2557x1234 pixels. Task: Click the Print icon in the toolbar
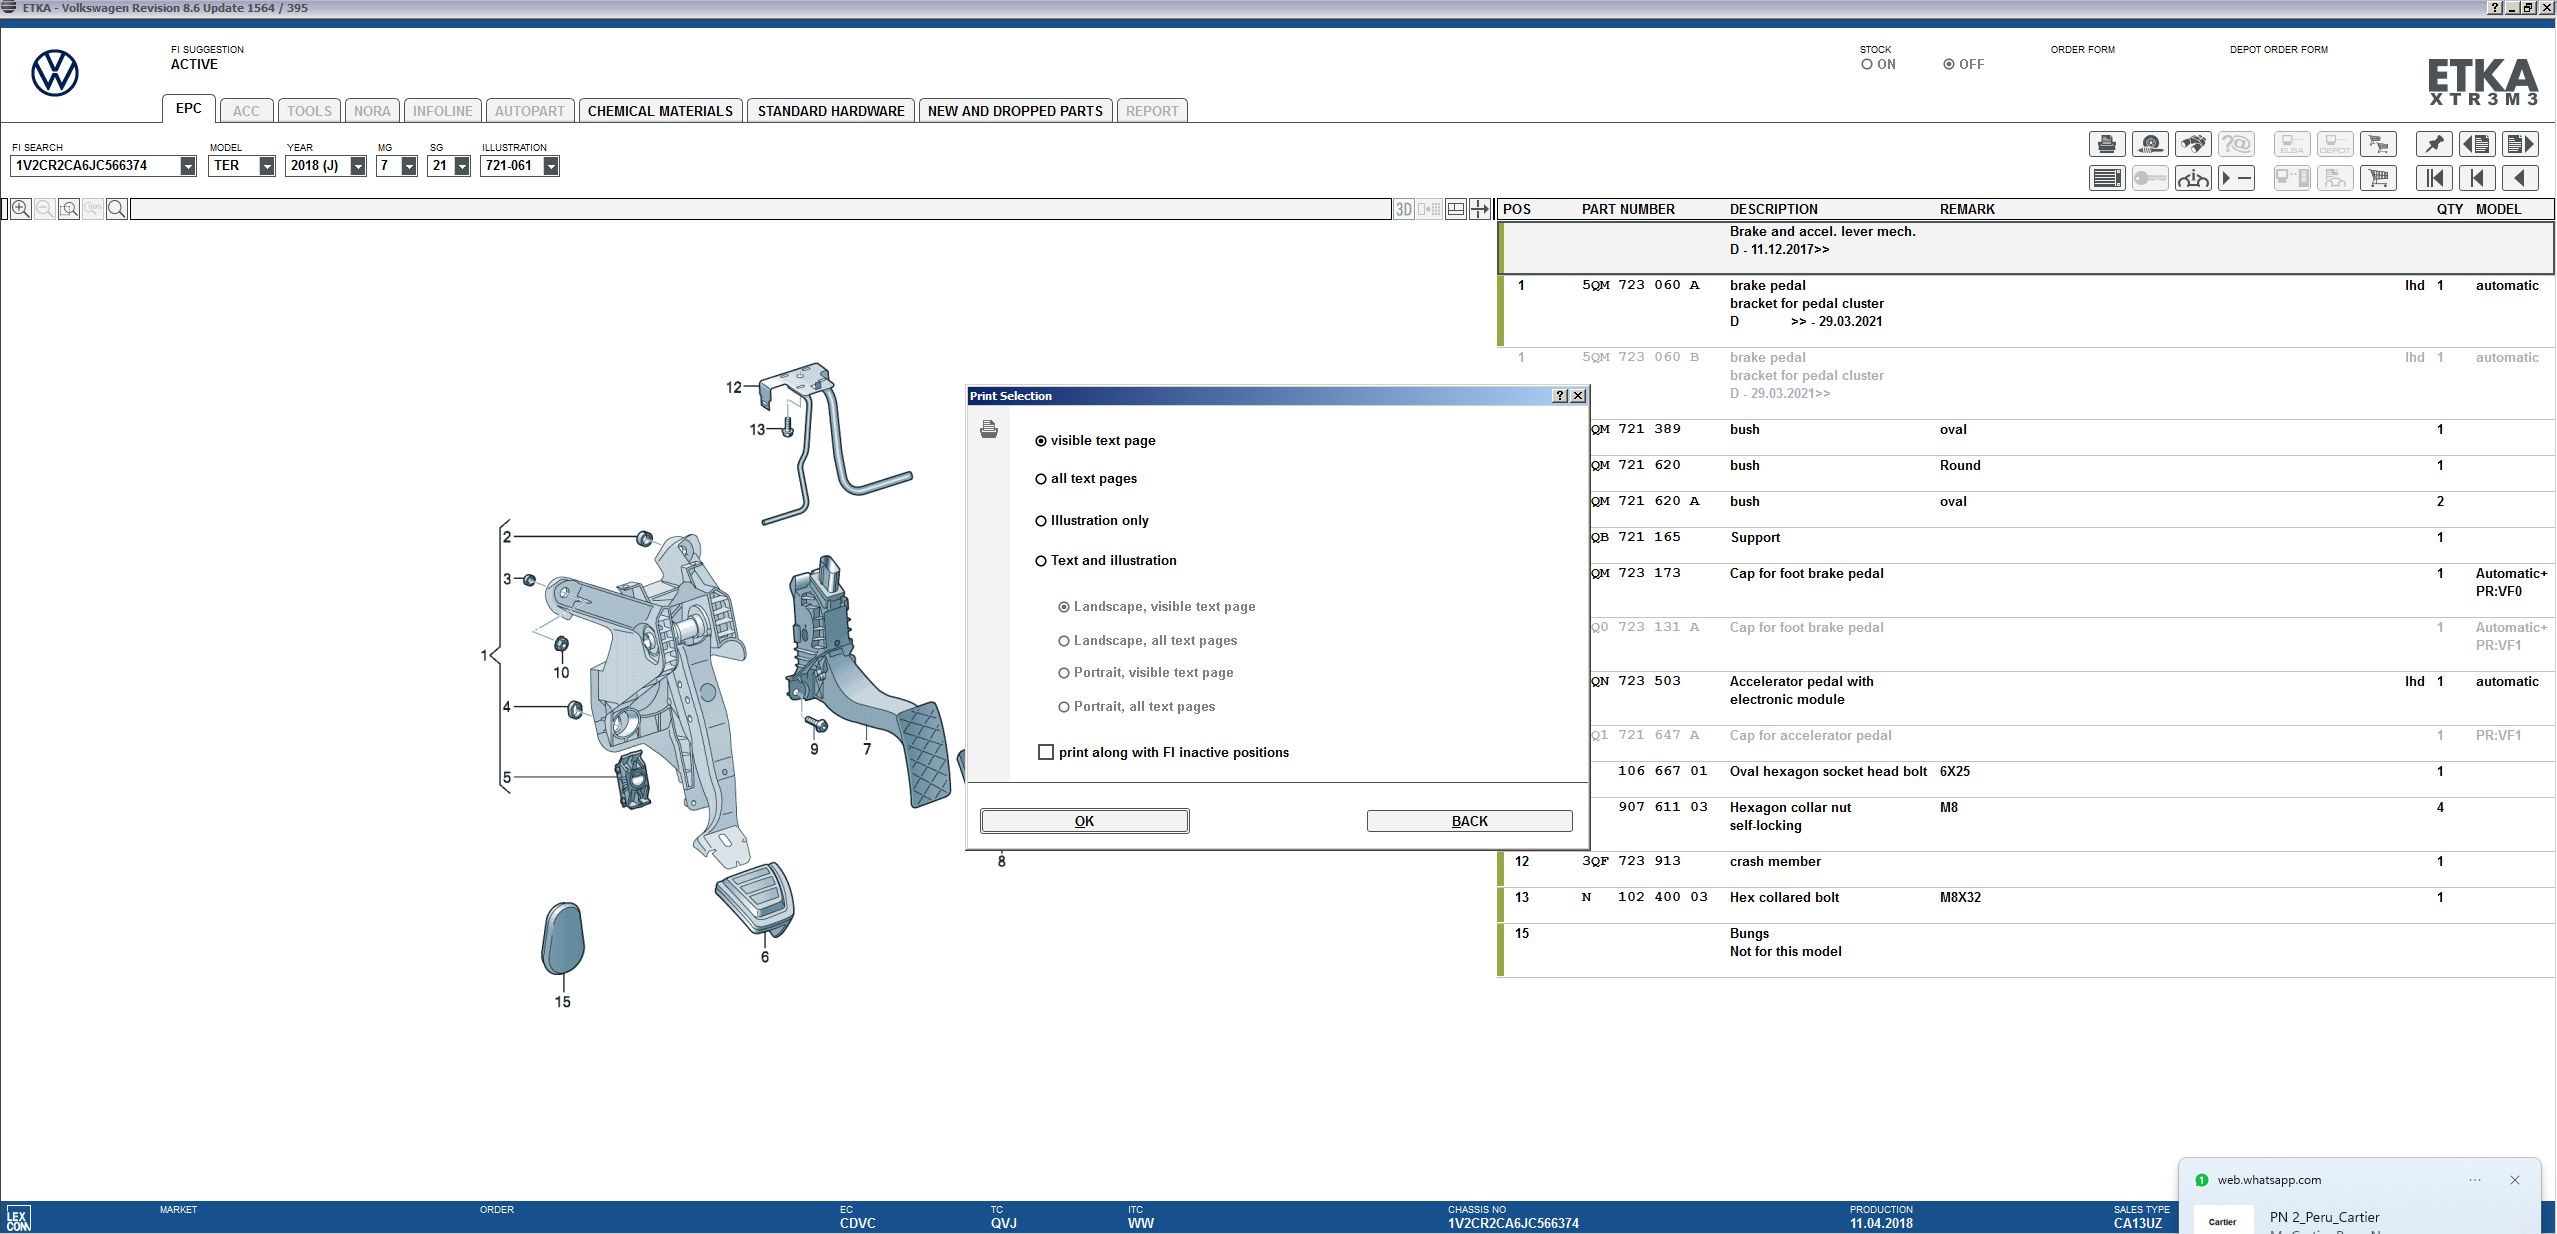2105,144
